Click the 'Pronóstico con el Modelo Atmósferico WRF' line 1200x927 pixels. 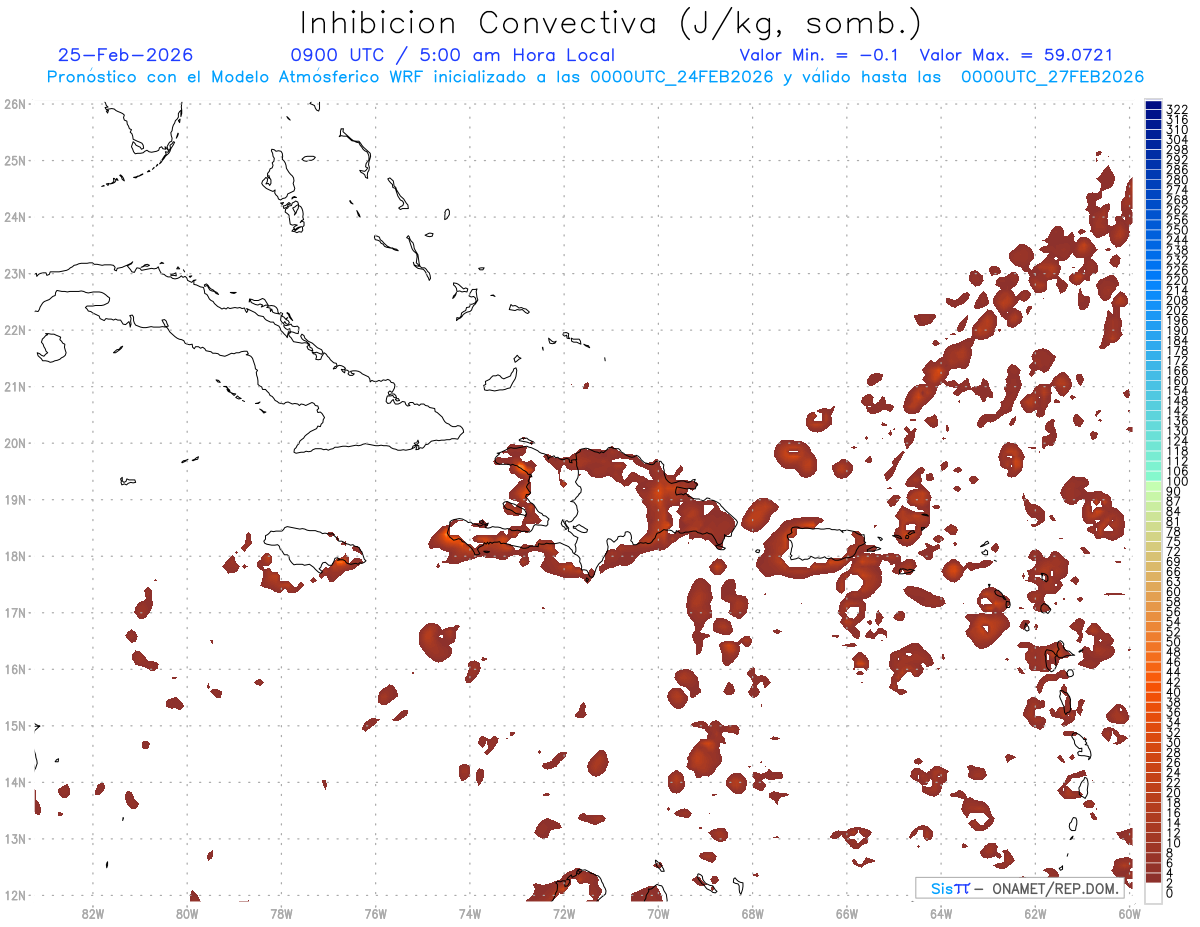(x=595, y=77)
